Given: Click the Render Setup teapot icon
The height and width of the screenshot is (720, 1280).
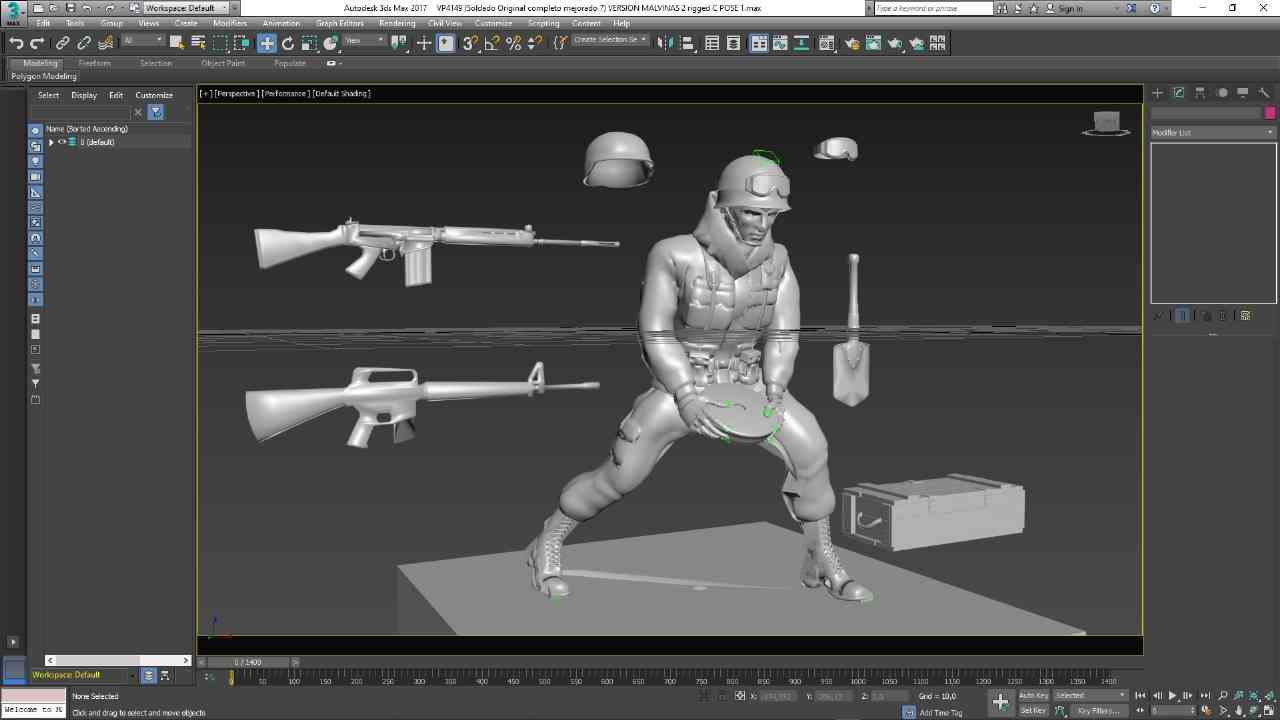Looking at the screenshot, I should pos(852,43).
